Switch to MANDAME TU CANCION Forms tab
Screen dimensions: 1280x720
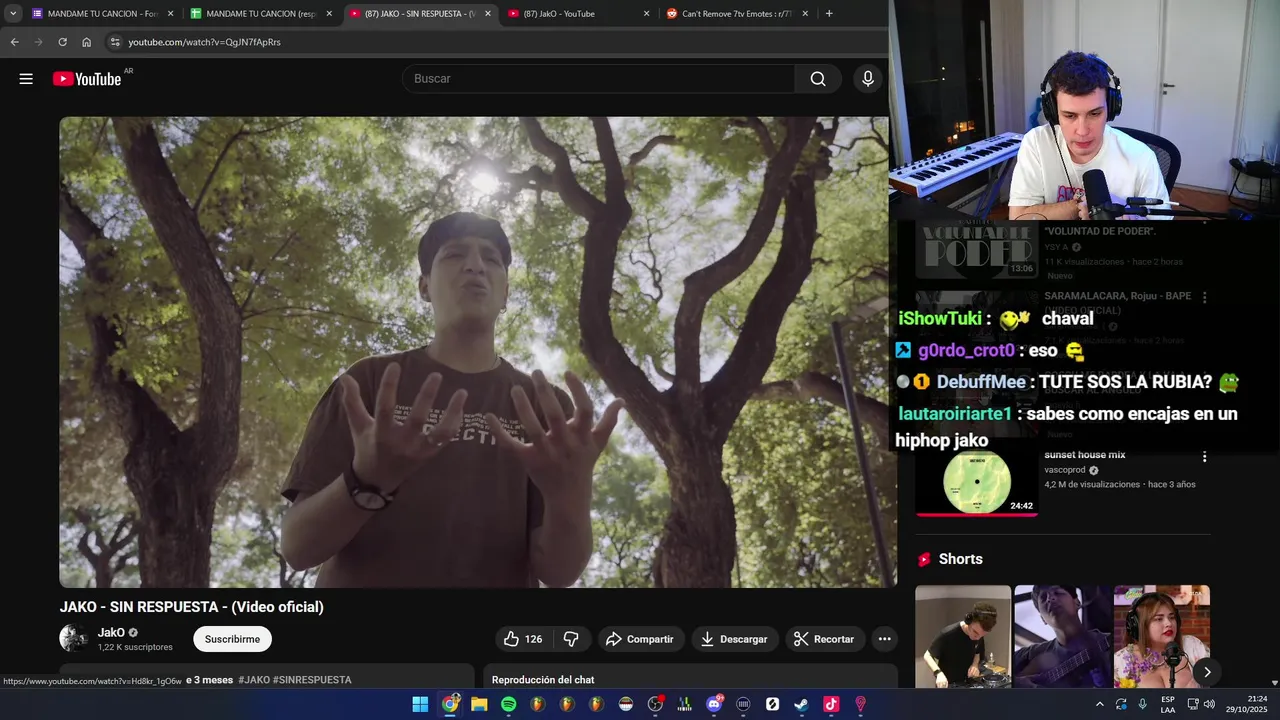tap(100, 14)
